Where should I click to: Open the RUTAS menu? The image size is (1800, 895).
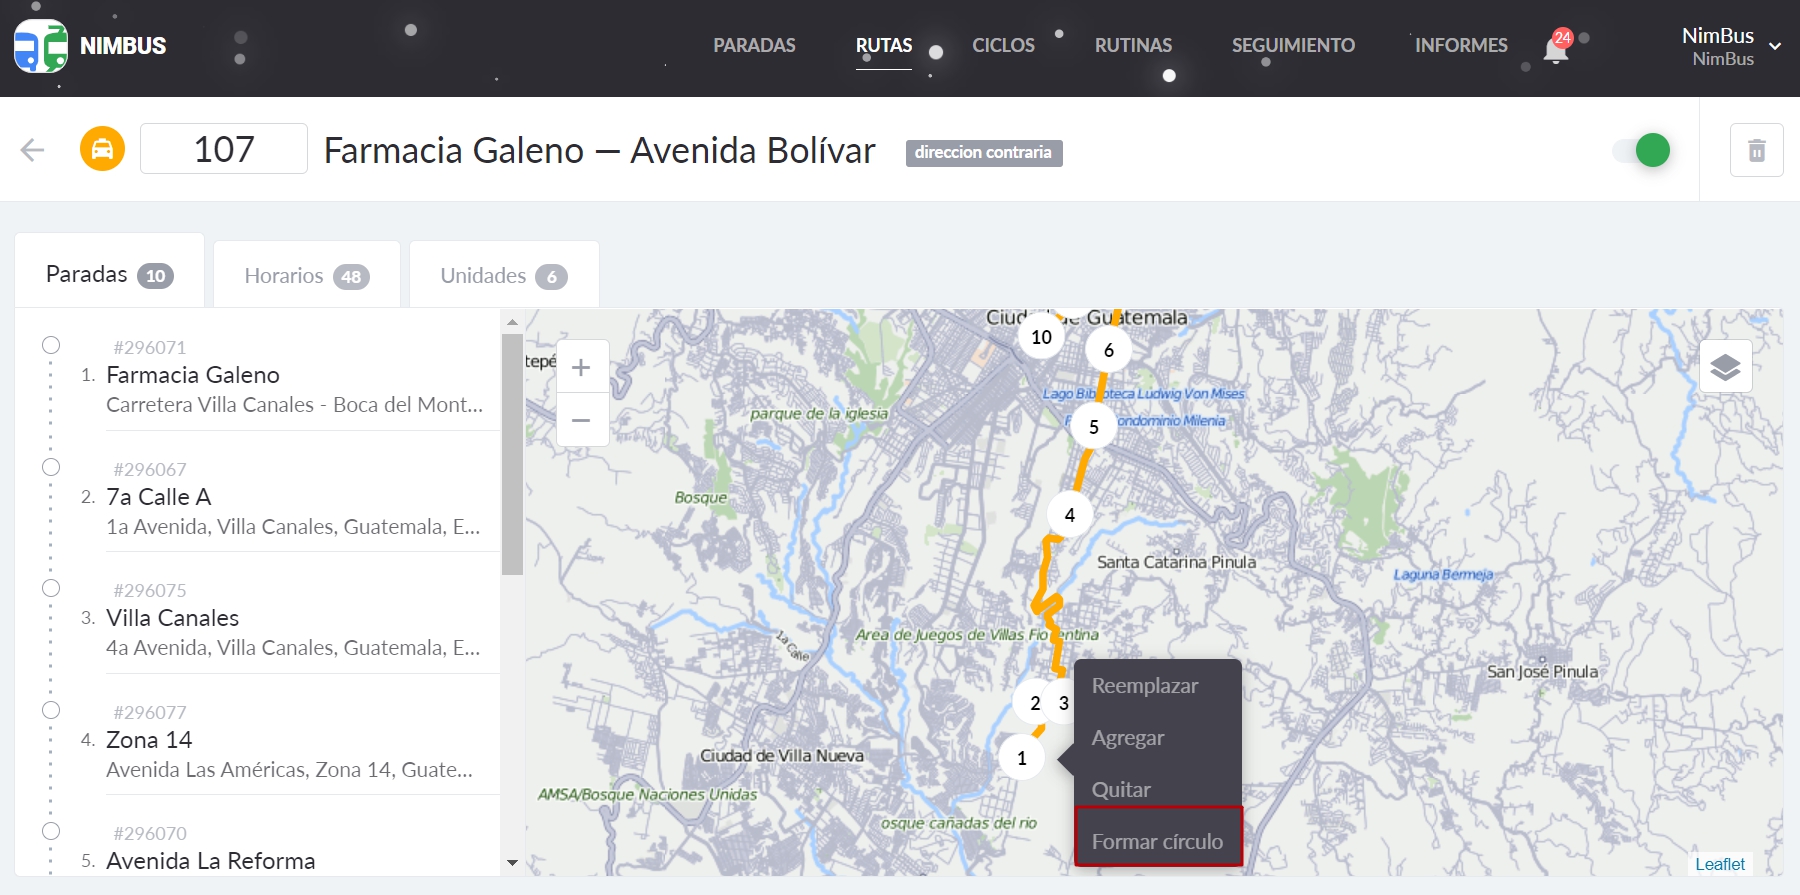click(x=884, y=45)
